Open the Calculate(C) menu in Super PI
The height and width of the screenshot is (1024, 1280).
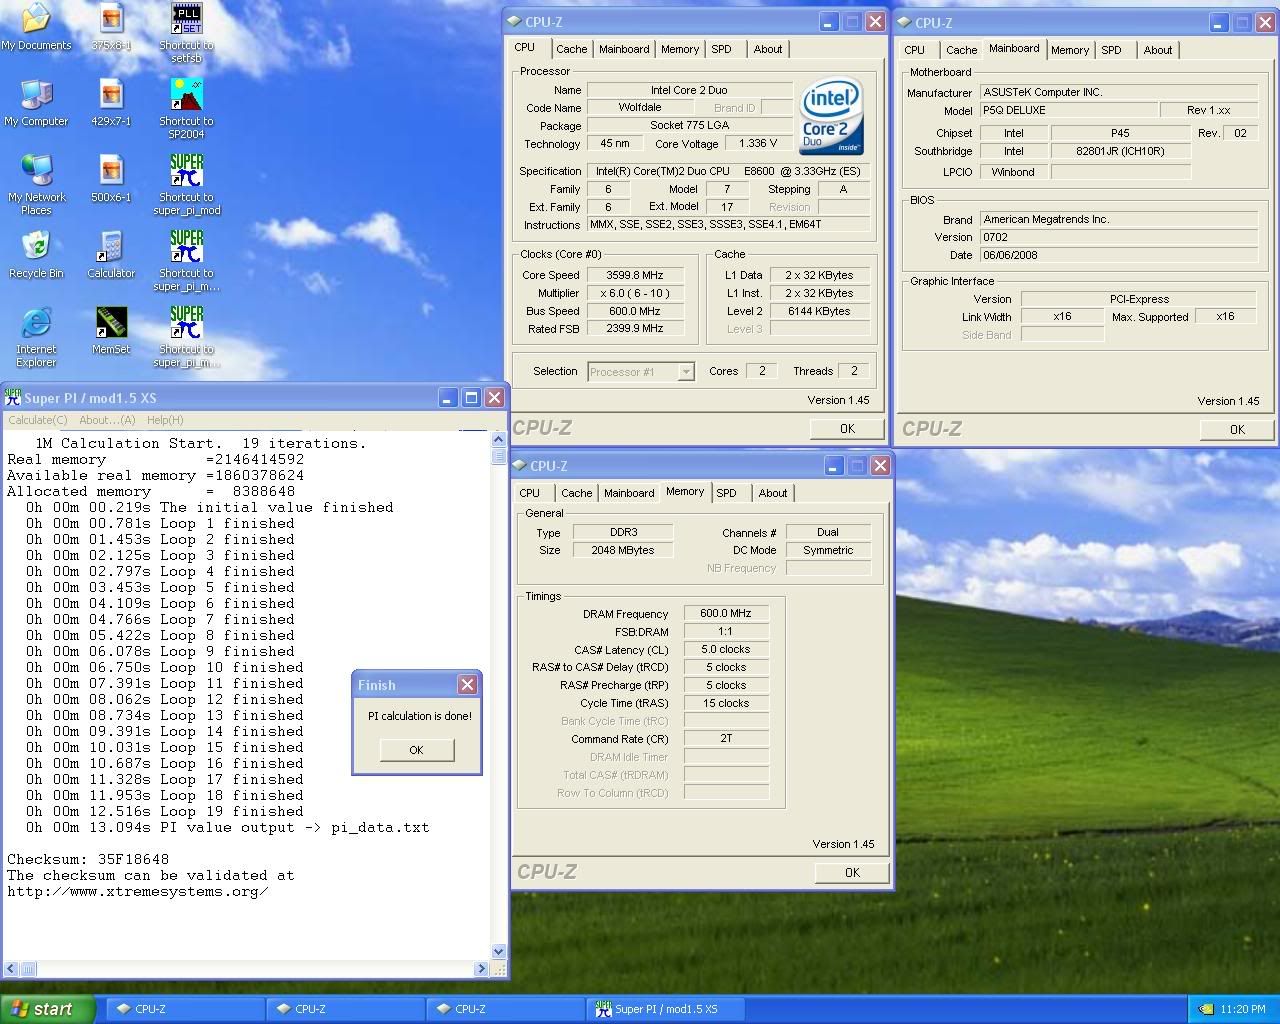(38, 420)
